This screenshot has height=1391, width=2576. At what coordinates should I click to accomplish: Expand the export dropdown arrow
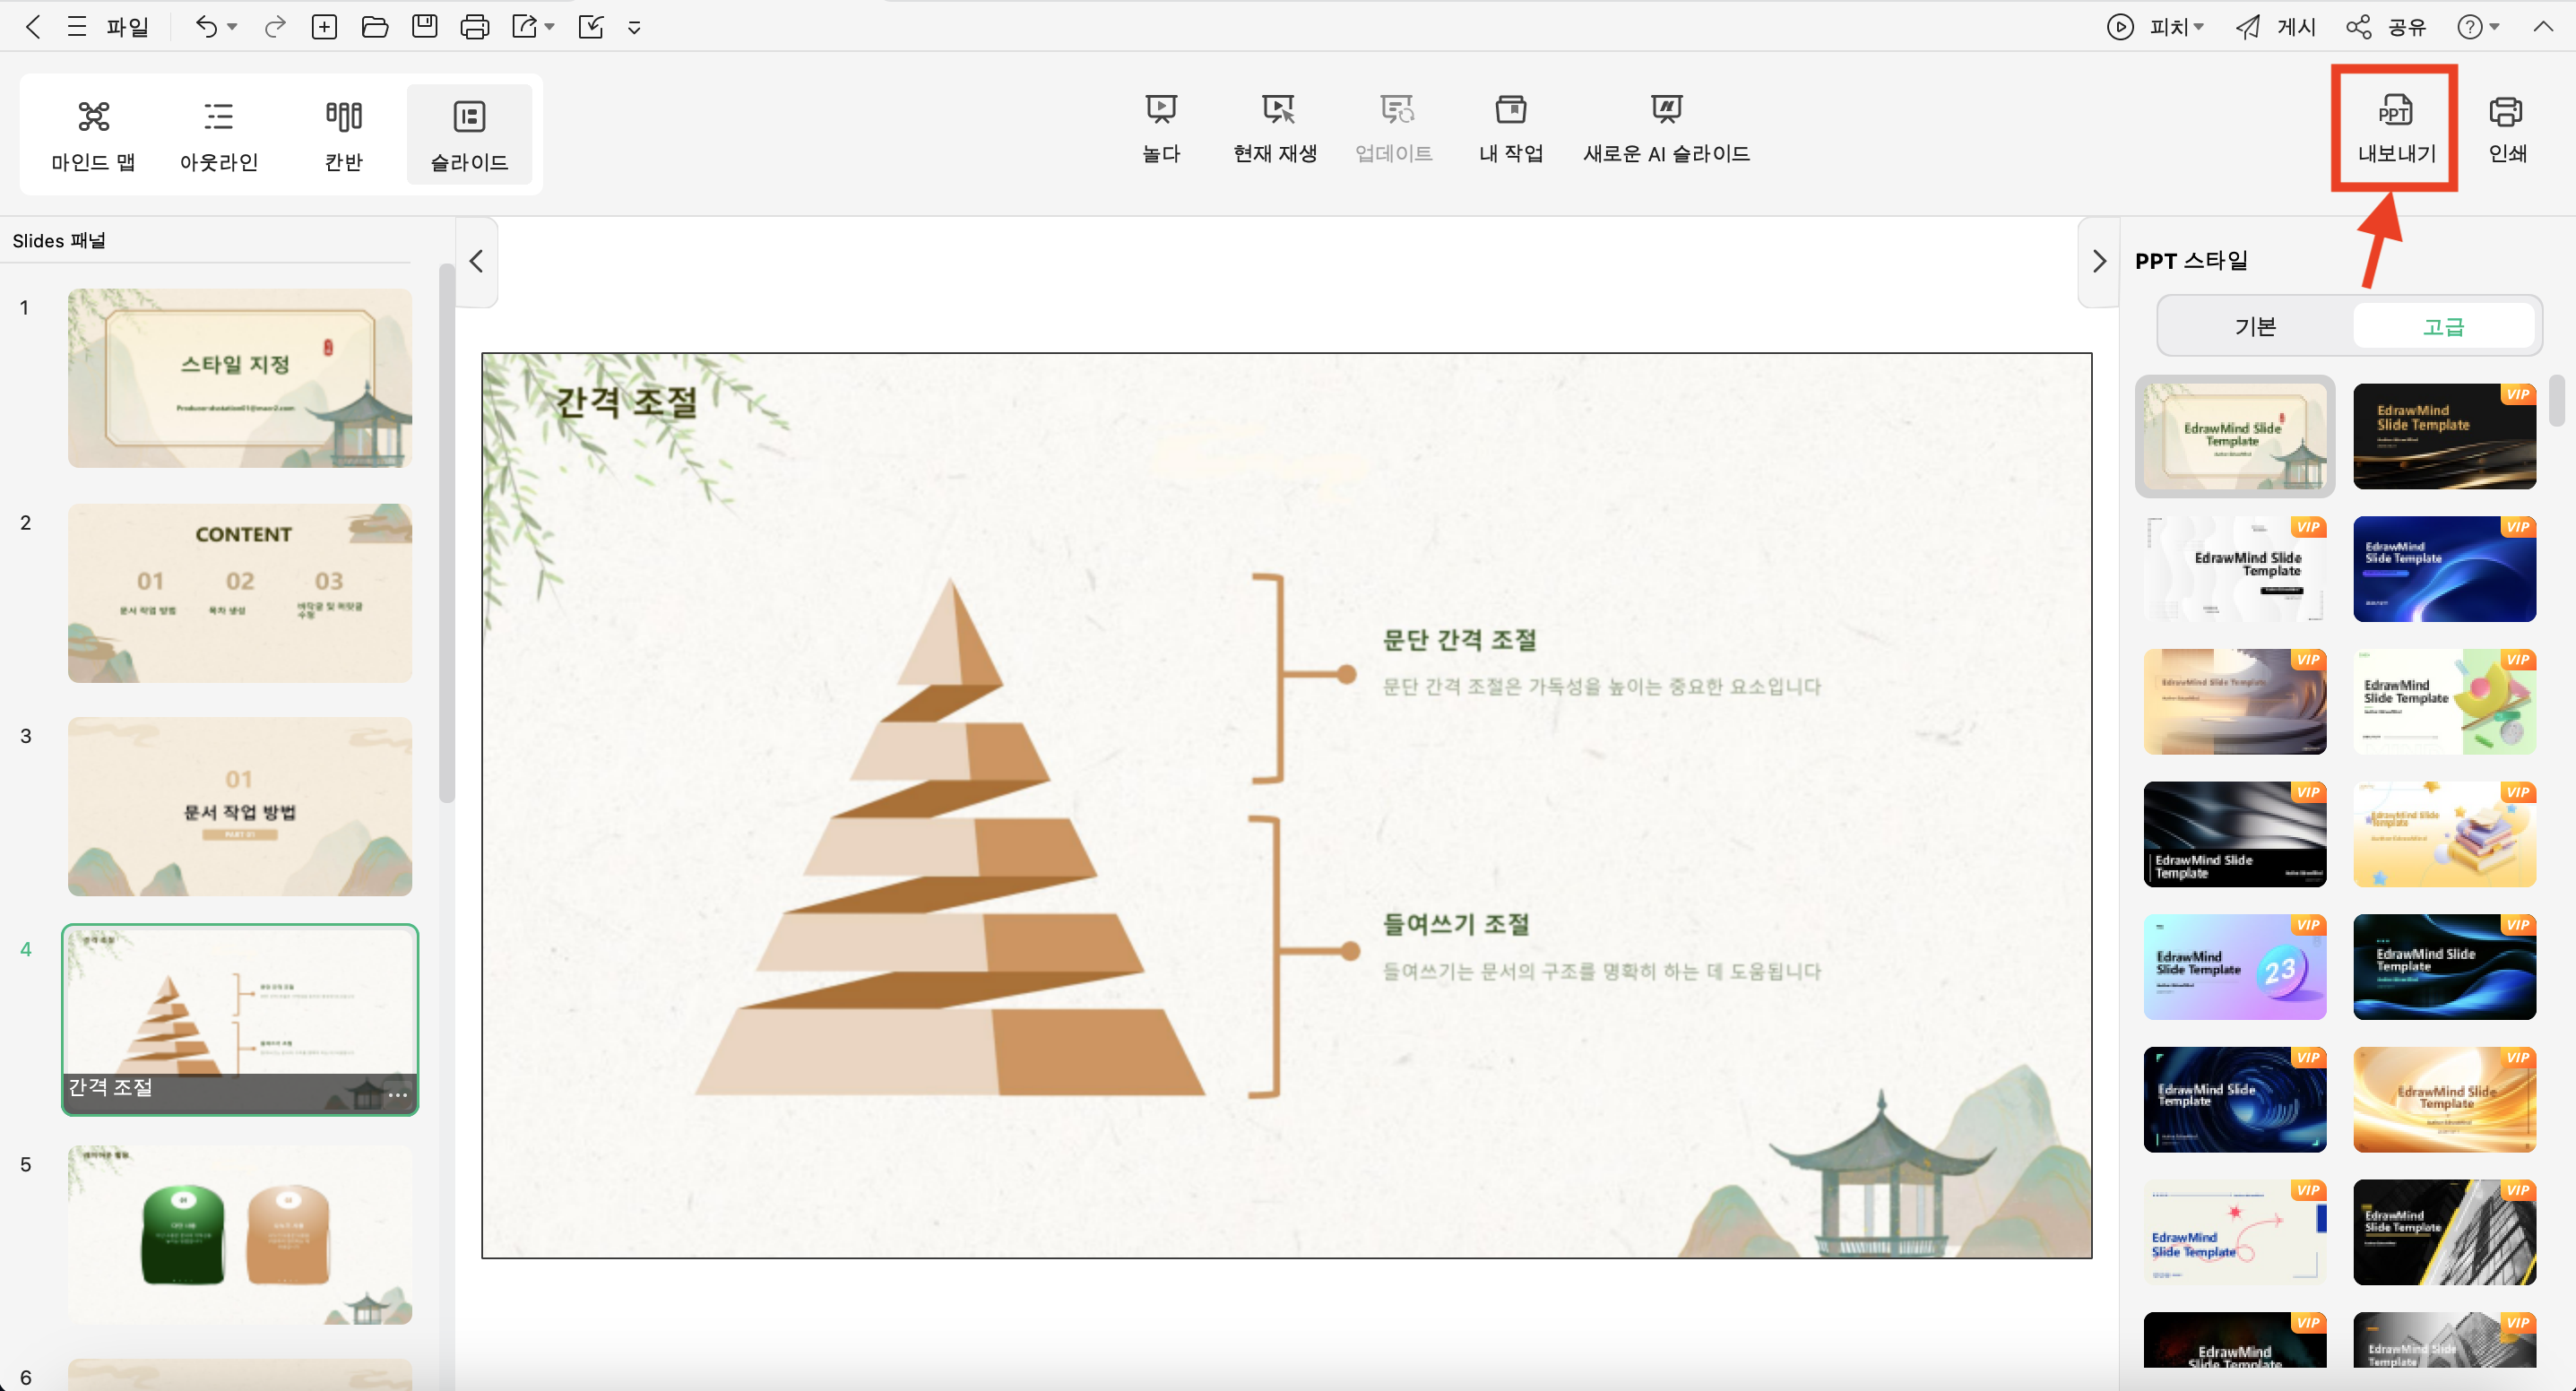[x=549, y=27]
